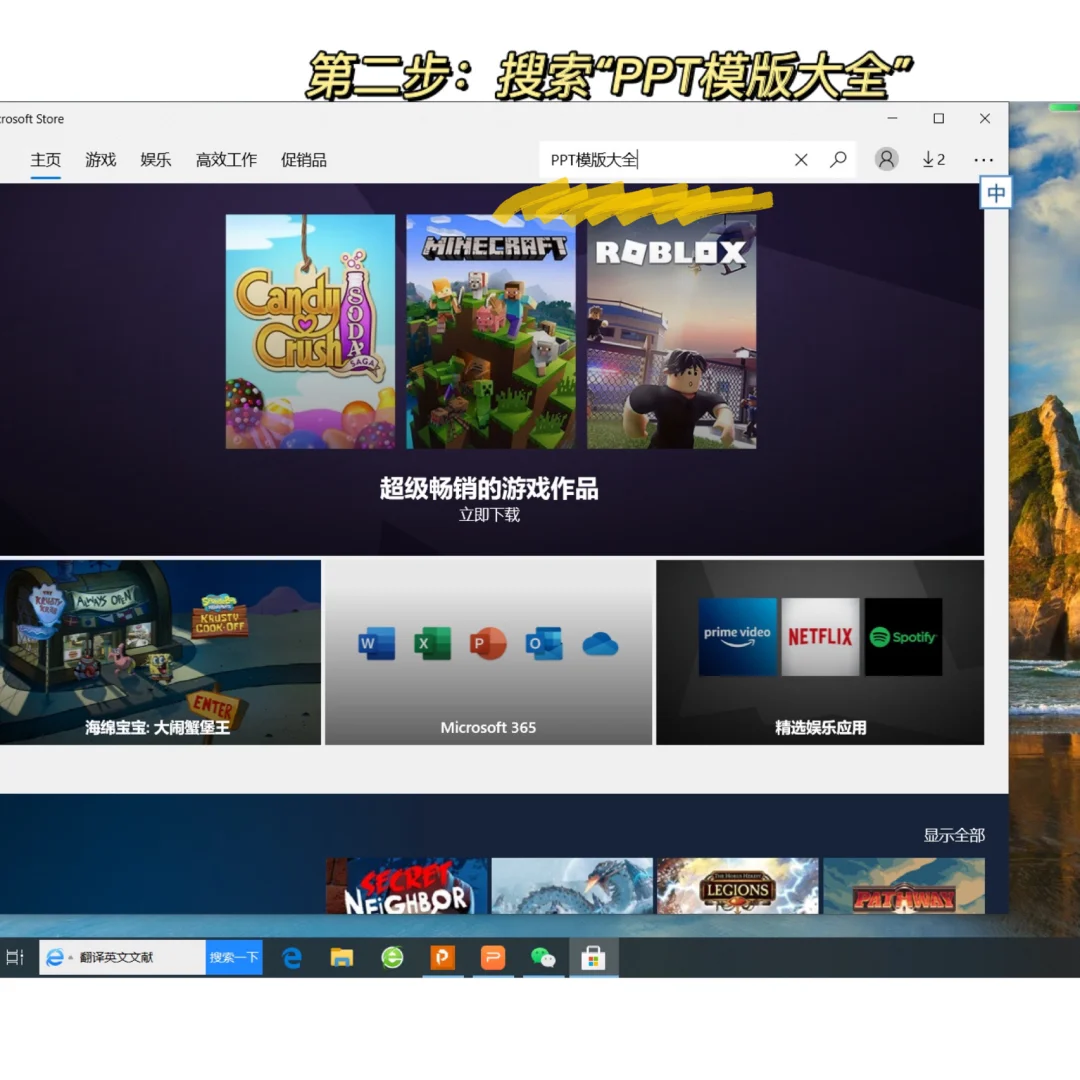The image size is (1080, 1080).
Task: Click the taskbar search field 翻译英文文献
Action: (x=123, y=957)
